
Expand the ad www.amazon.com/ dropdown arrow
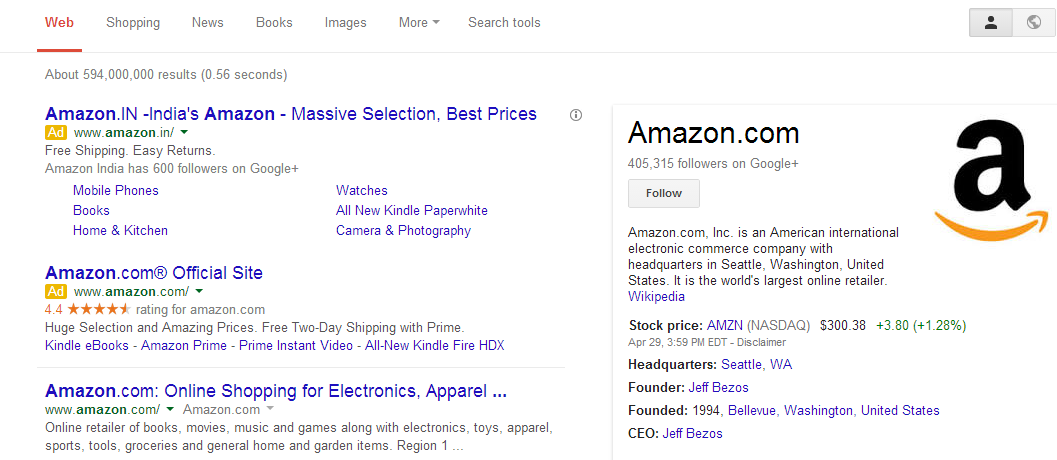tap(199, 291)
